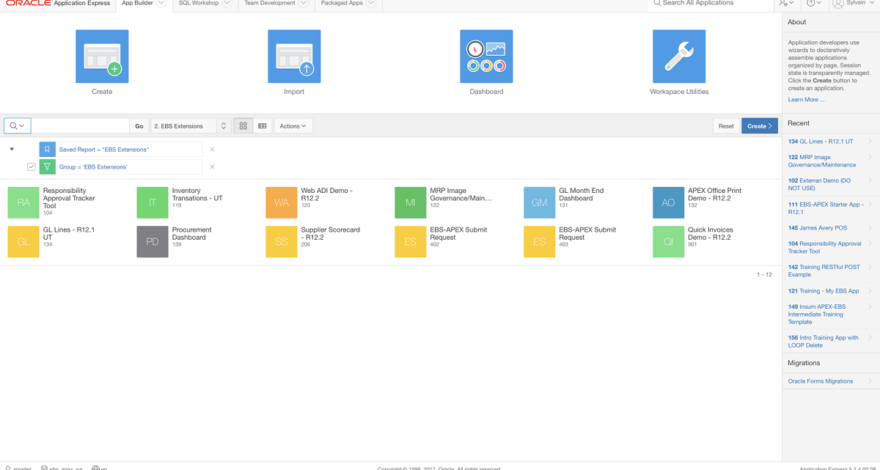
Task: Open APEX Office Print Demo AO icon
Action: point(668,203)
